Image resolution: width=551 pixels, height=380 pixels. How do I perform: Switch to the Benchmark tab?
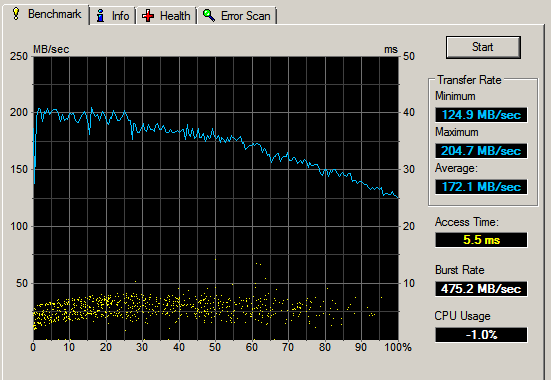coord(46,14)
